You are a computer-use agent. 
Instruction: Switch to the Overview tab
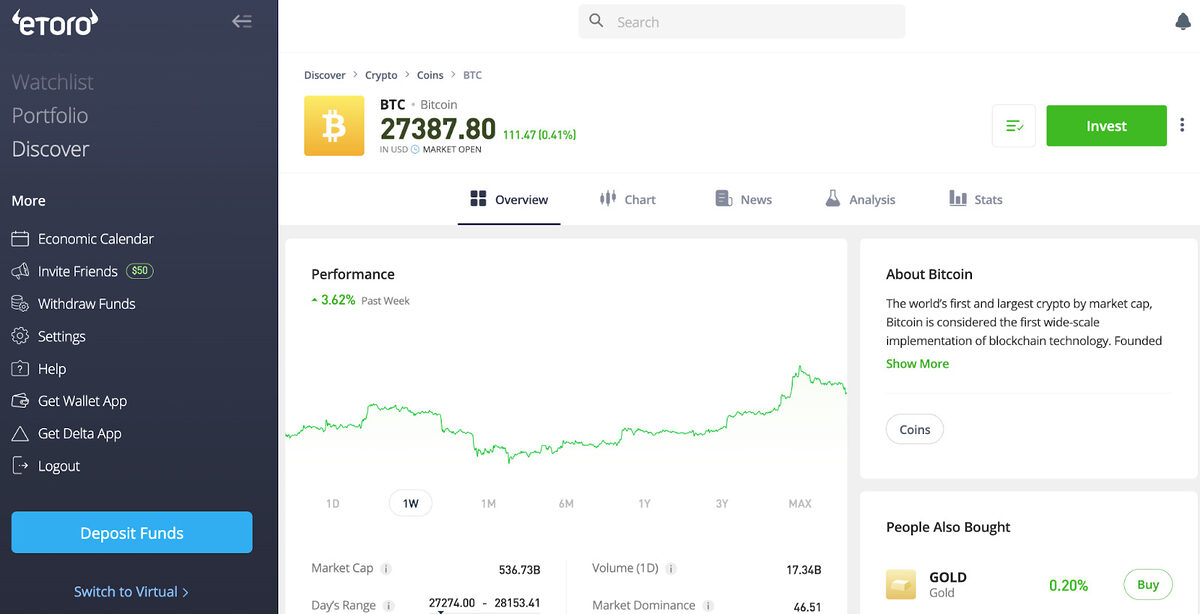coord(509,199)
